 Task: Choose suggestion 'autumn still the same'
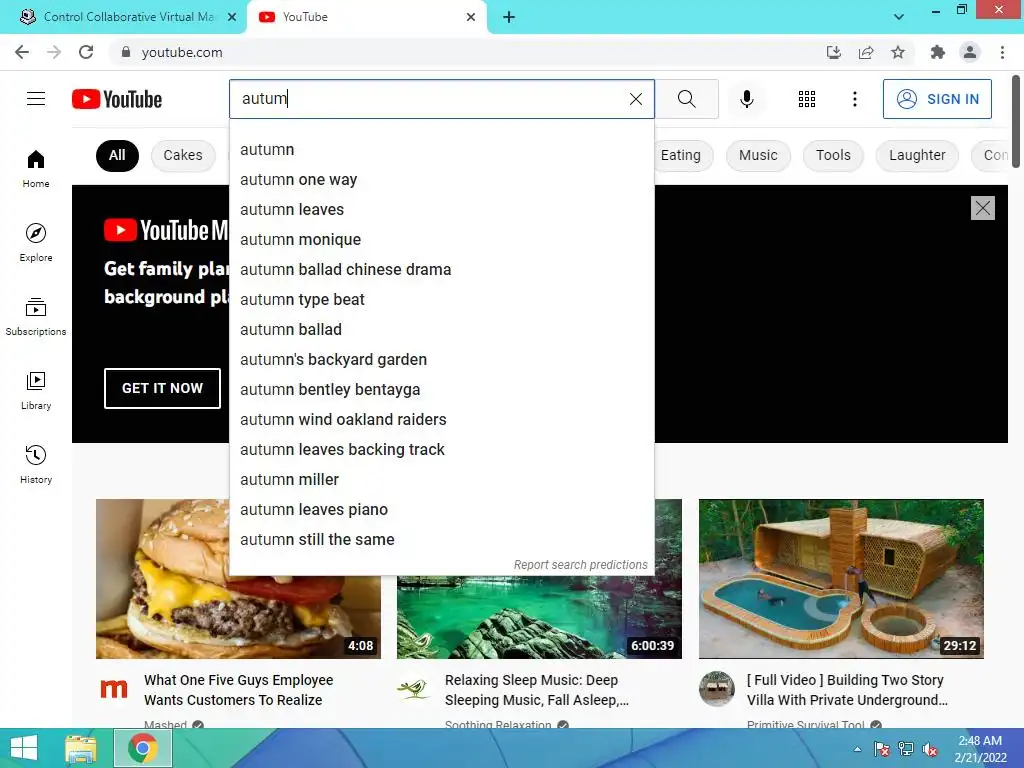pyautogui.click(x=441, y=540)
